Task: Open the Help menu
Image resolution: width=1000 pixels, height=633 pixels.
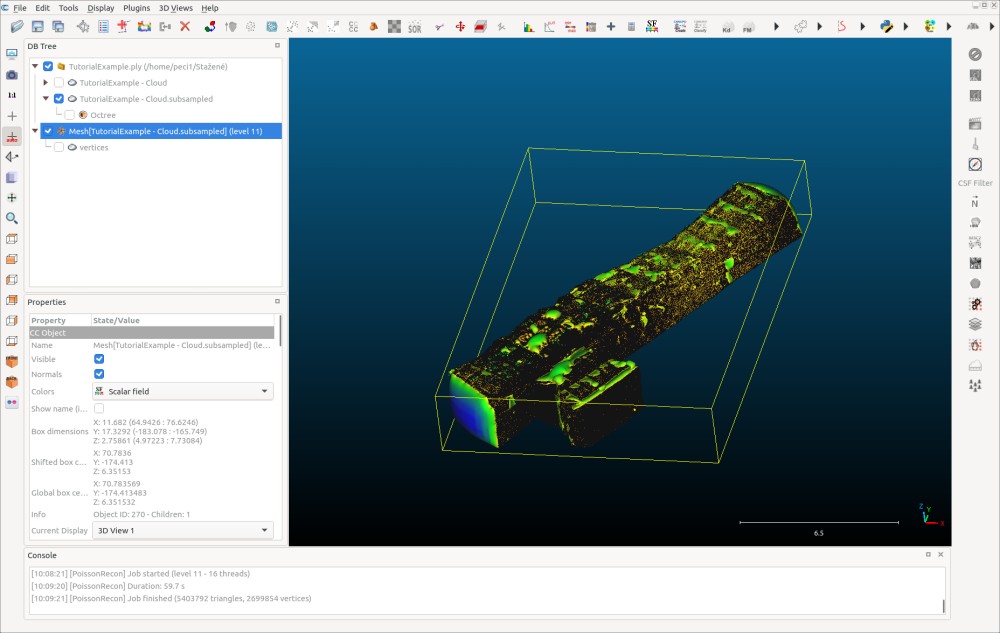Action: pos(210,8)
